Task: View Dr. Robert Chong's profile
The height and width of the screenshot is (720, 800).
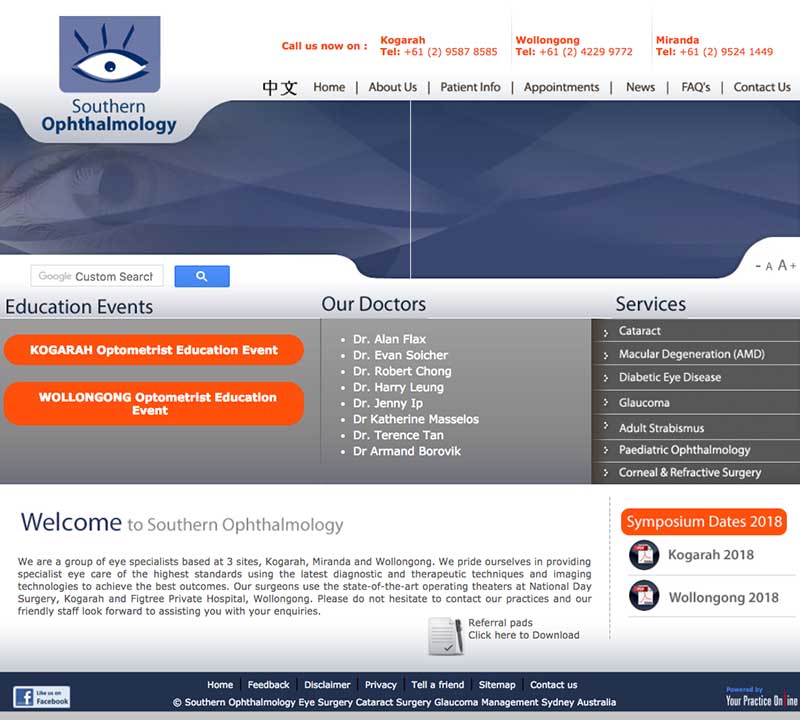Action: 402,371
